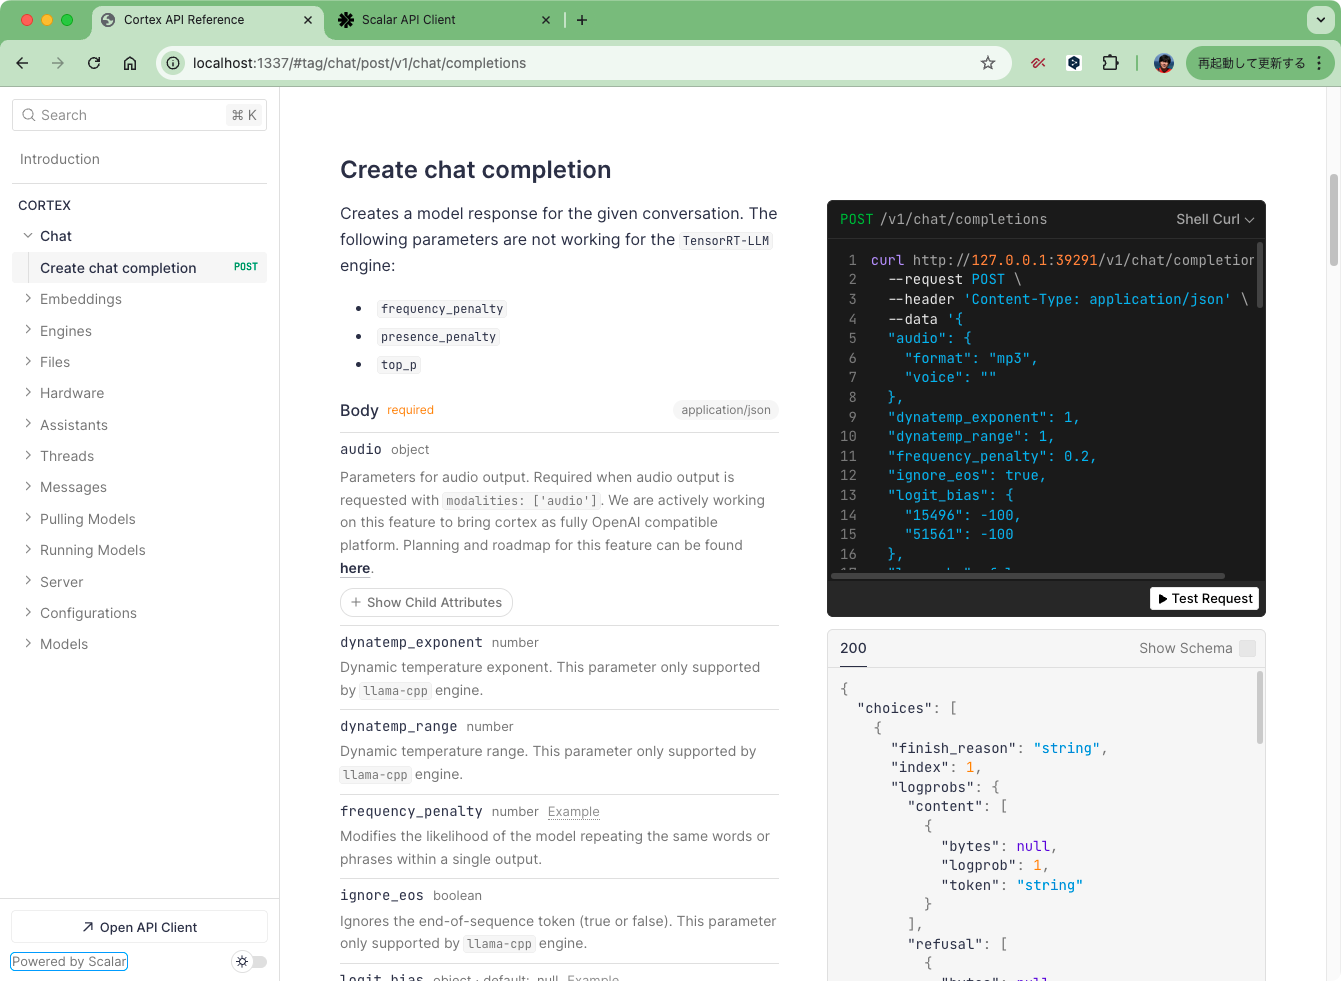Open a new browser tab
Screen dimensions: 1341x981
582,20
